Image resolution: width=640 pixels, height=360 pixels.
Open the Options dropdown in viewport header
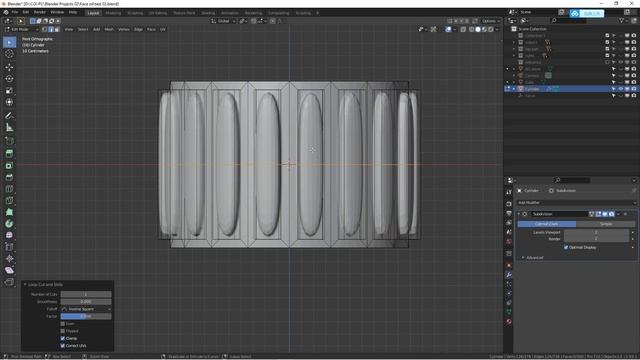tap(491, 21)
